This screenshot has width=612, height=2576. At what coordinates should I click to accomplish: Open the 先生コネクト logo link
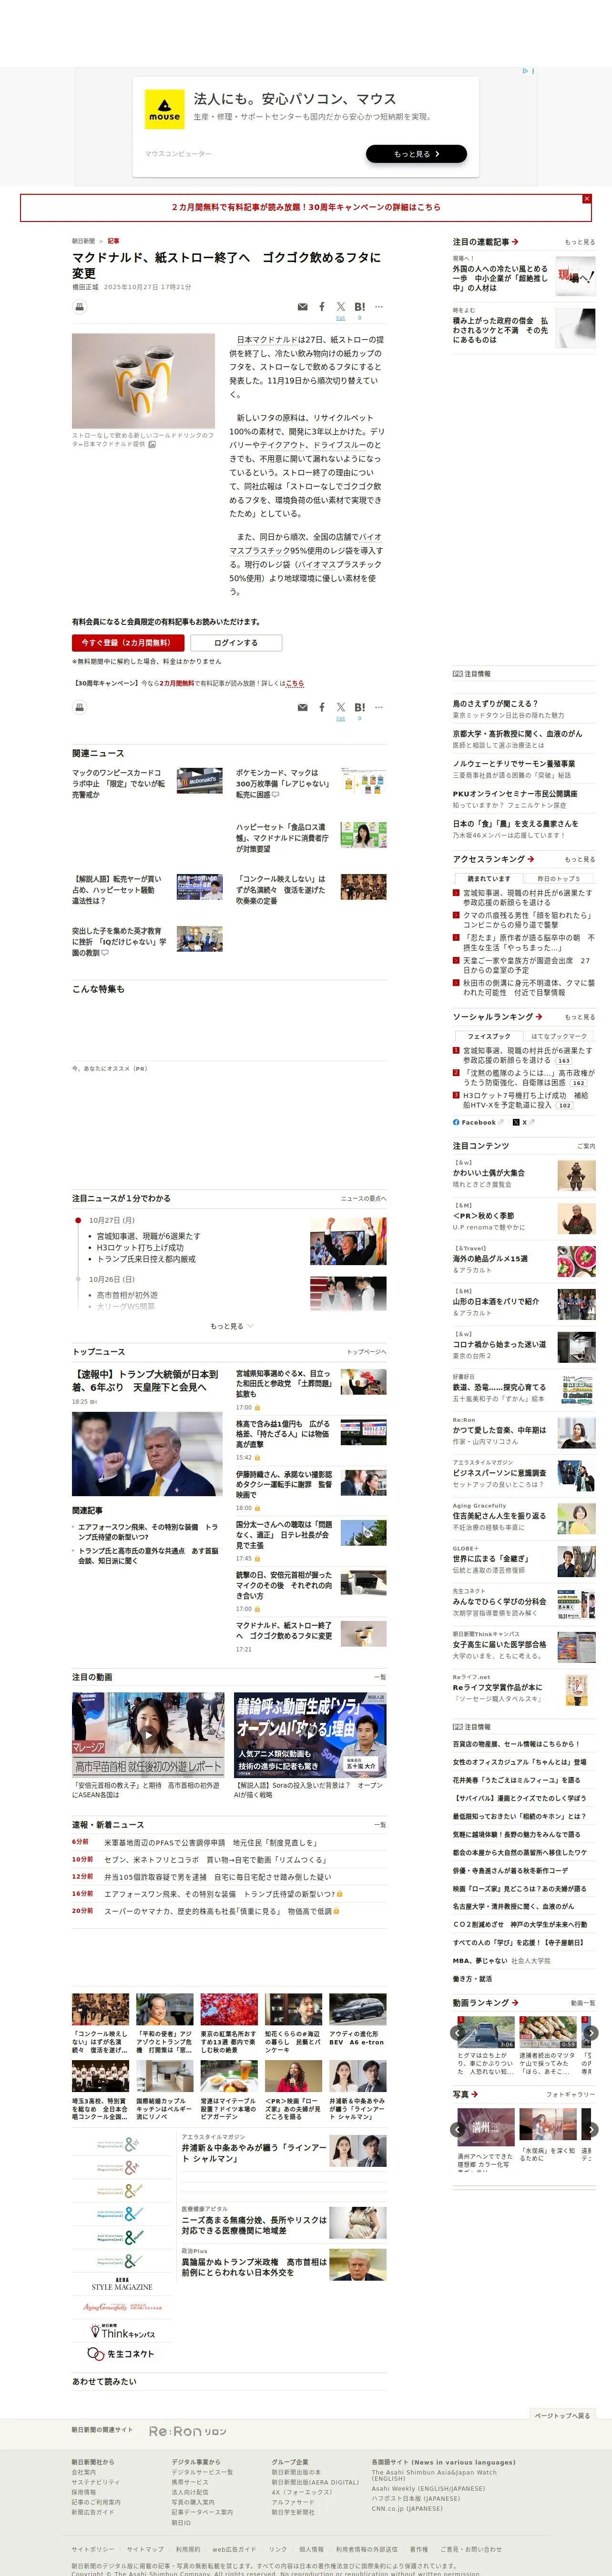point(122,2354)
